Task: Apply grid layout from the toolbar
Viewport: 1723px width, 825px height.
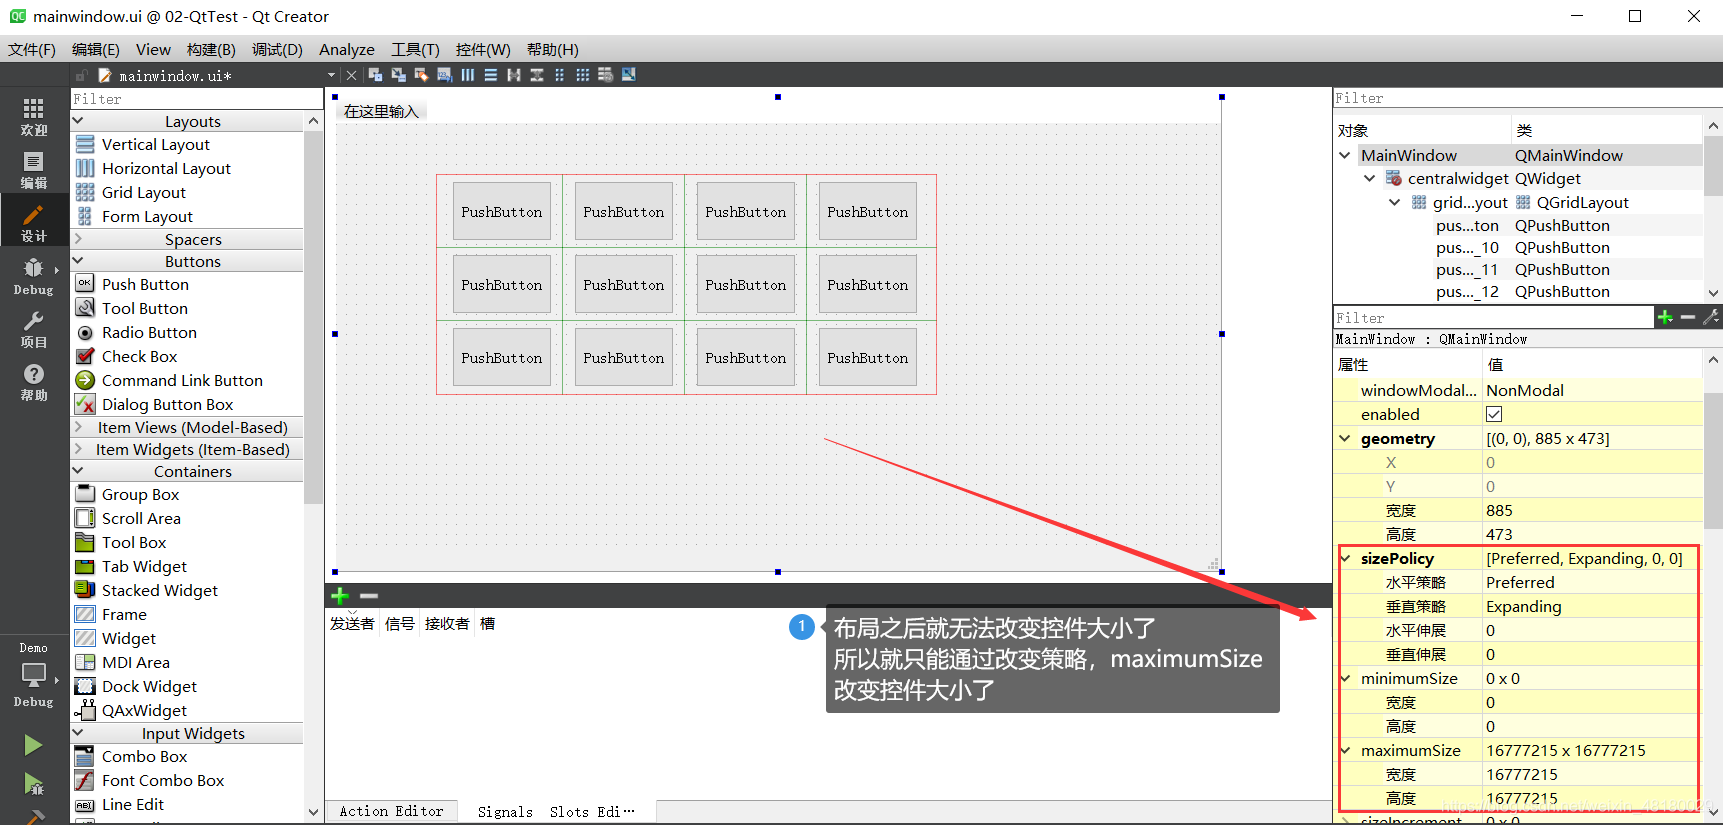Action: [x=582, y=75]
